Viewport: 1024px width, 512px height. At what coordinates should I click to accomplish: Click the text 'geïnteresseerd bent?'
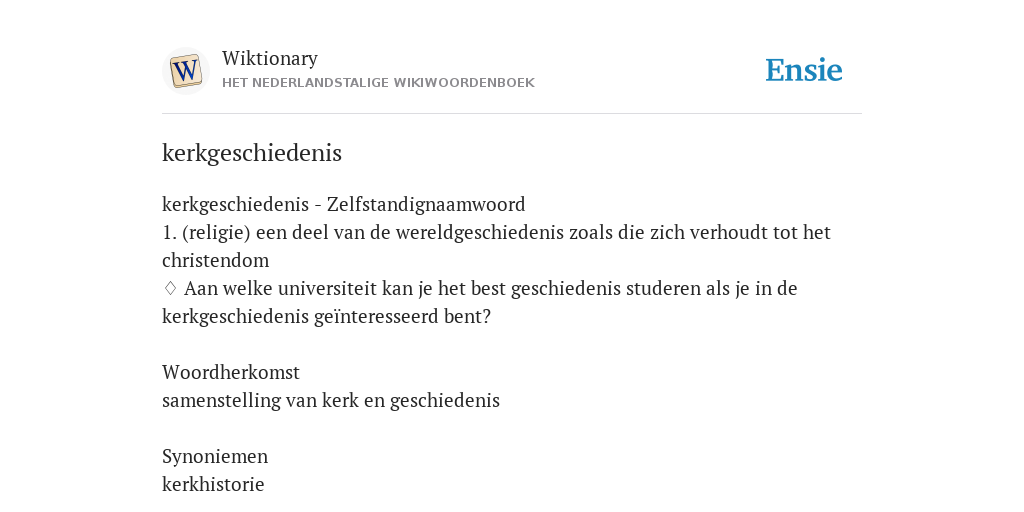[x=402, y=317]
